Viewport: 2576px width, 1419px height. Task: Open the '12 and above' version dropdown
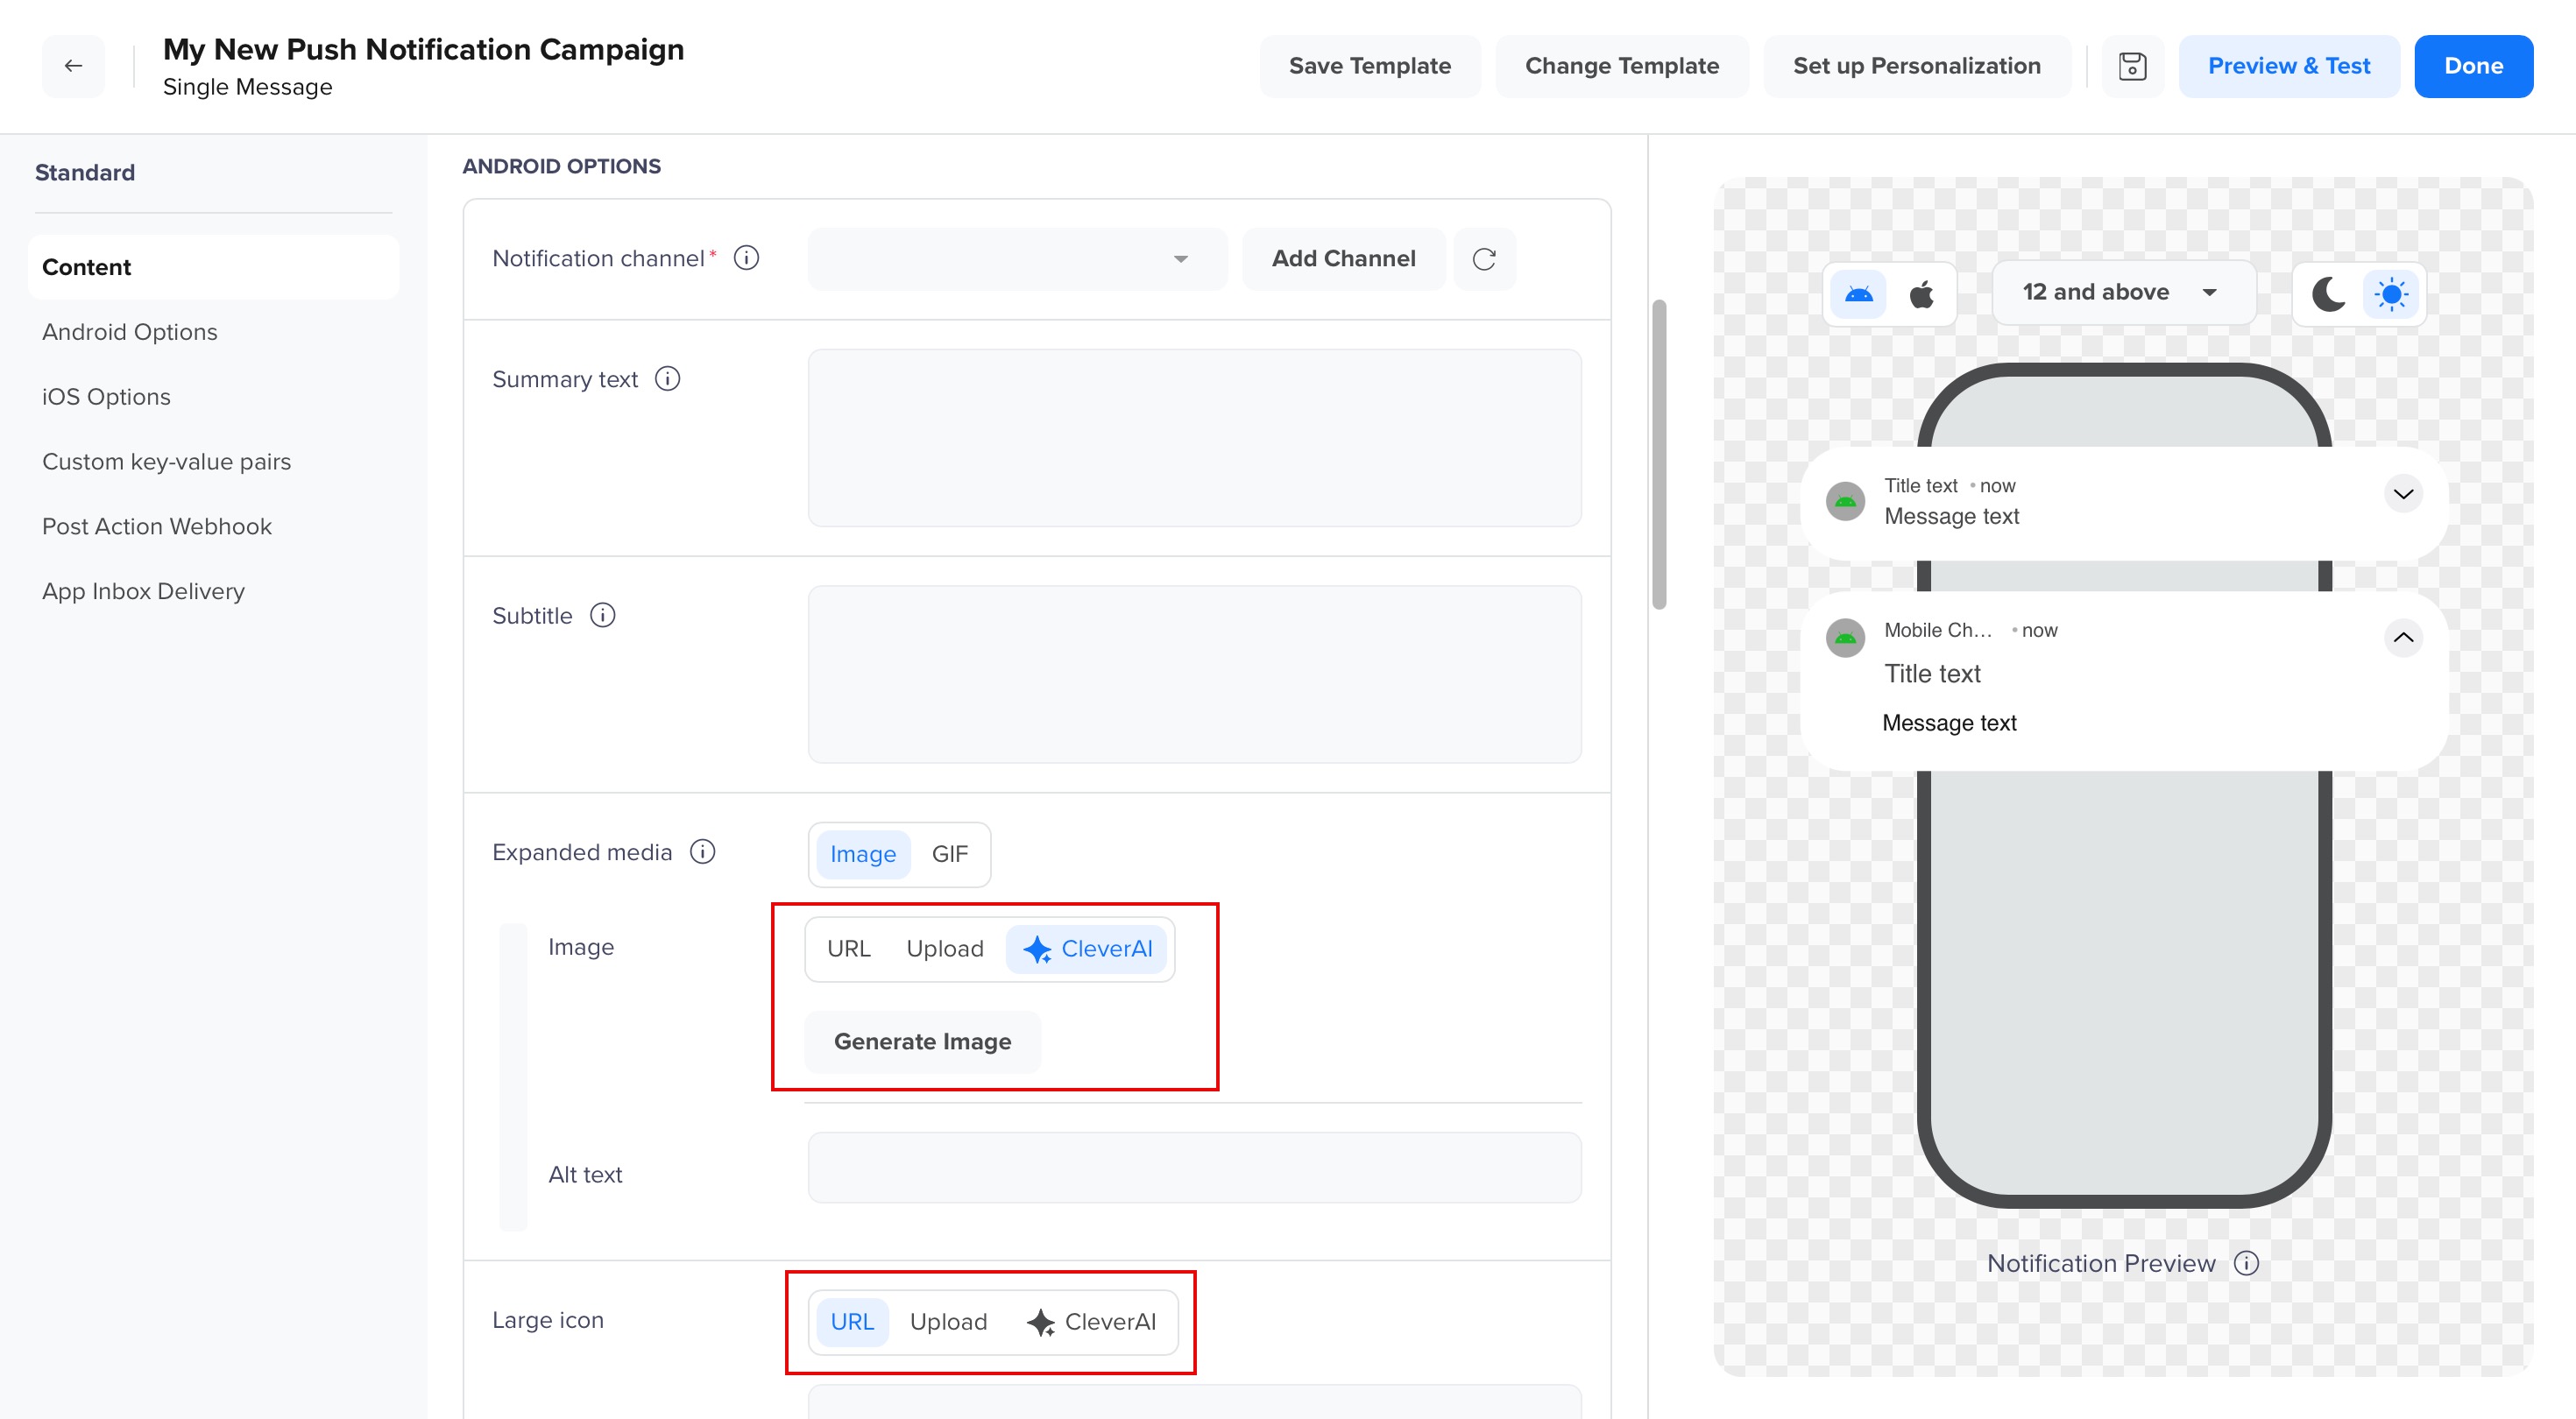[x=2123, y=293]
